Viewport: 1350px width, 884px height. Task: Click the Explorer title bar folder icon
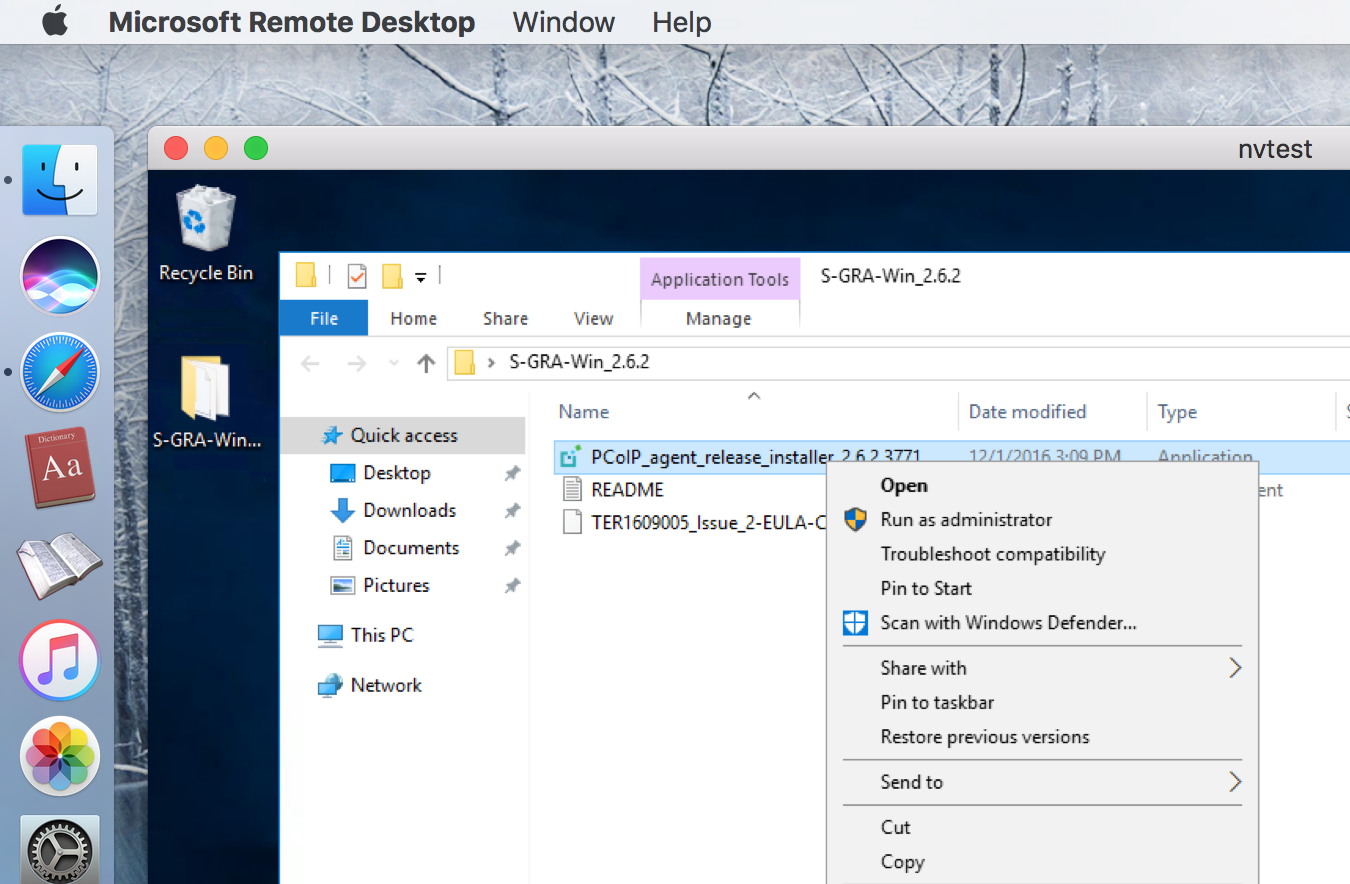306,276
